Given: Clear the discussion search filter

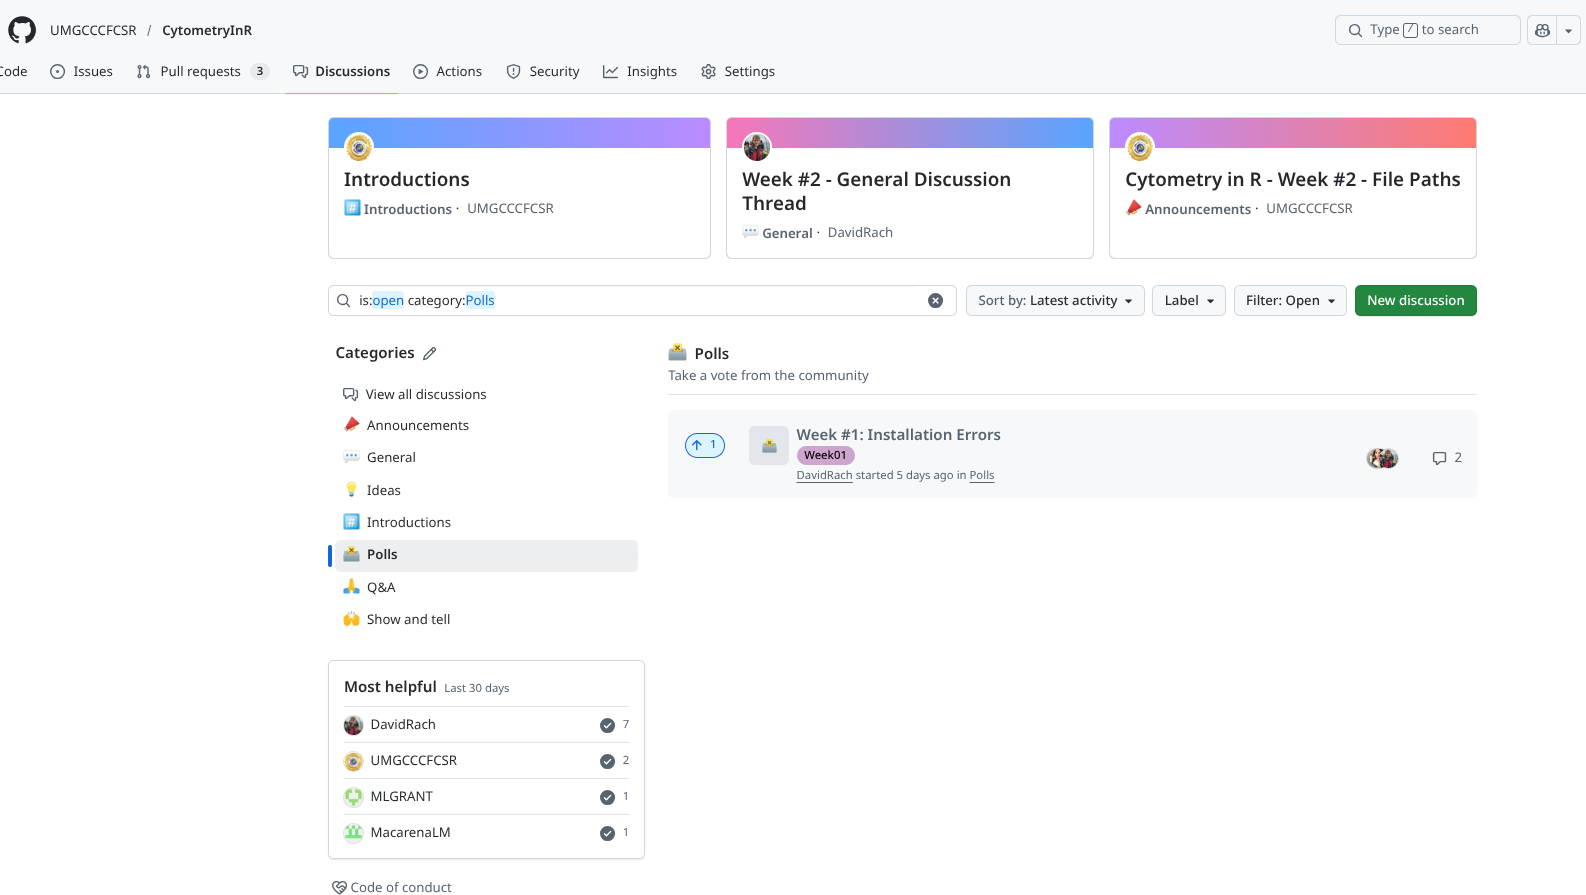Looking at the screenshot, I should tap(935, 301).
